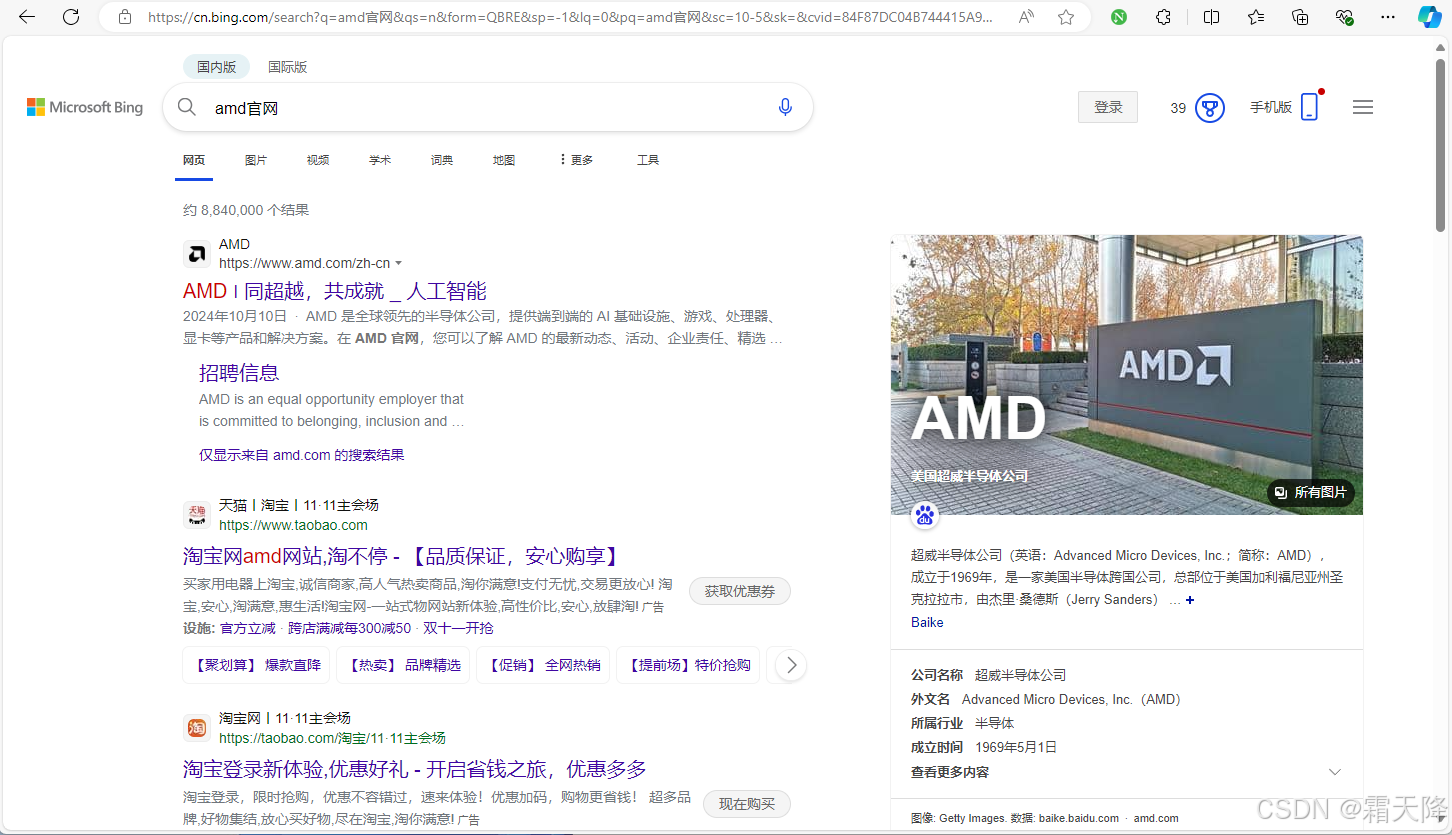Screen dimensions: 1452x835
Task: Open Rewards trophy icon
Action: 1210,108
